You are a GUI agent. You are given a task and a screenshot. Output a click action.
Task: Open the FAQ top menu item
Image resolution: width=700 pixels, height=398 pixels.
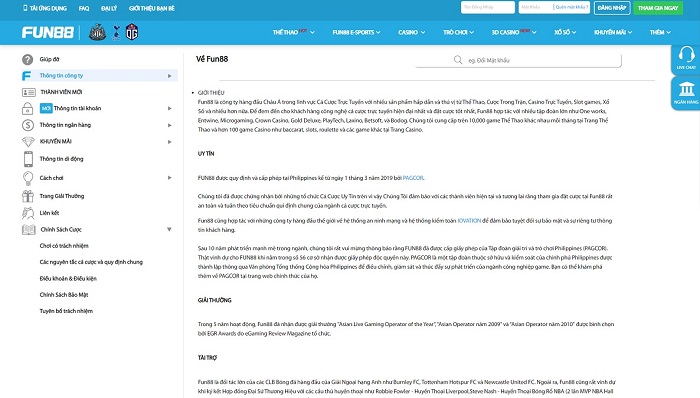click(84, 8)
